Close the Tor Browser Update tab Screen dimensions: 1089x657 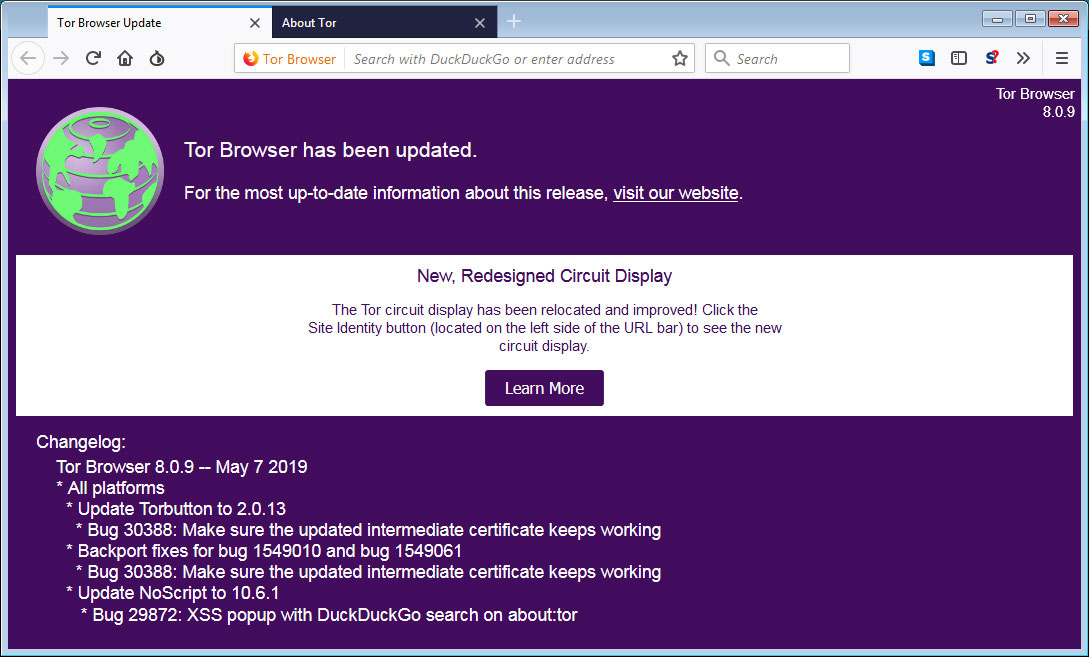(255, 23)
